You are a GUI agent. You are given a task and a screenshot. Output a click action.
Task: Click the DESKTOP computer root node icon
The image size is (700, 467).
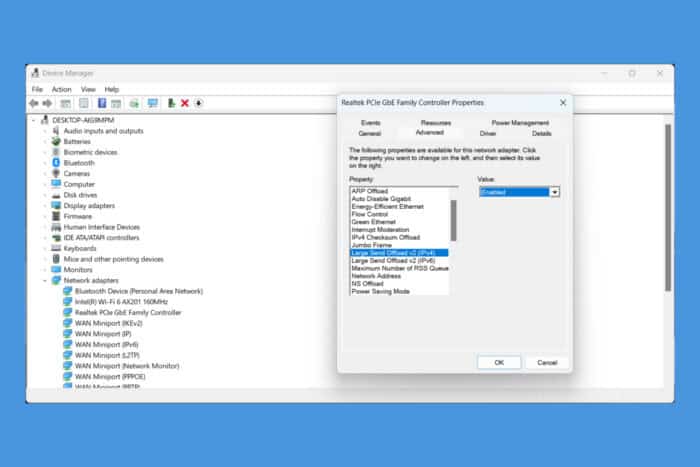(45, 120)
